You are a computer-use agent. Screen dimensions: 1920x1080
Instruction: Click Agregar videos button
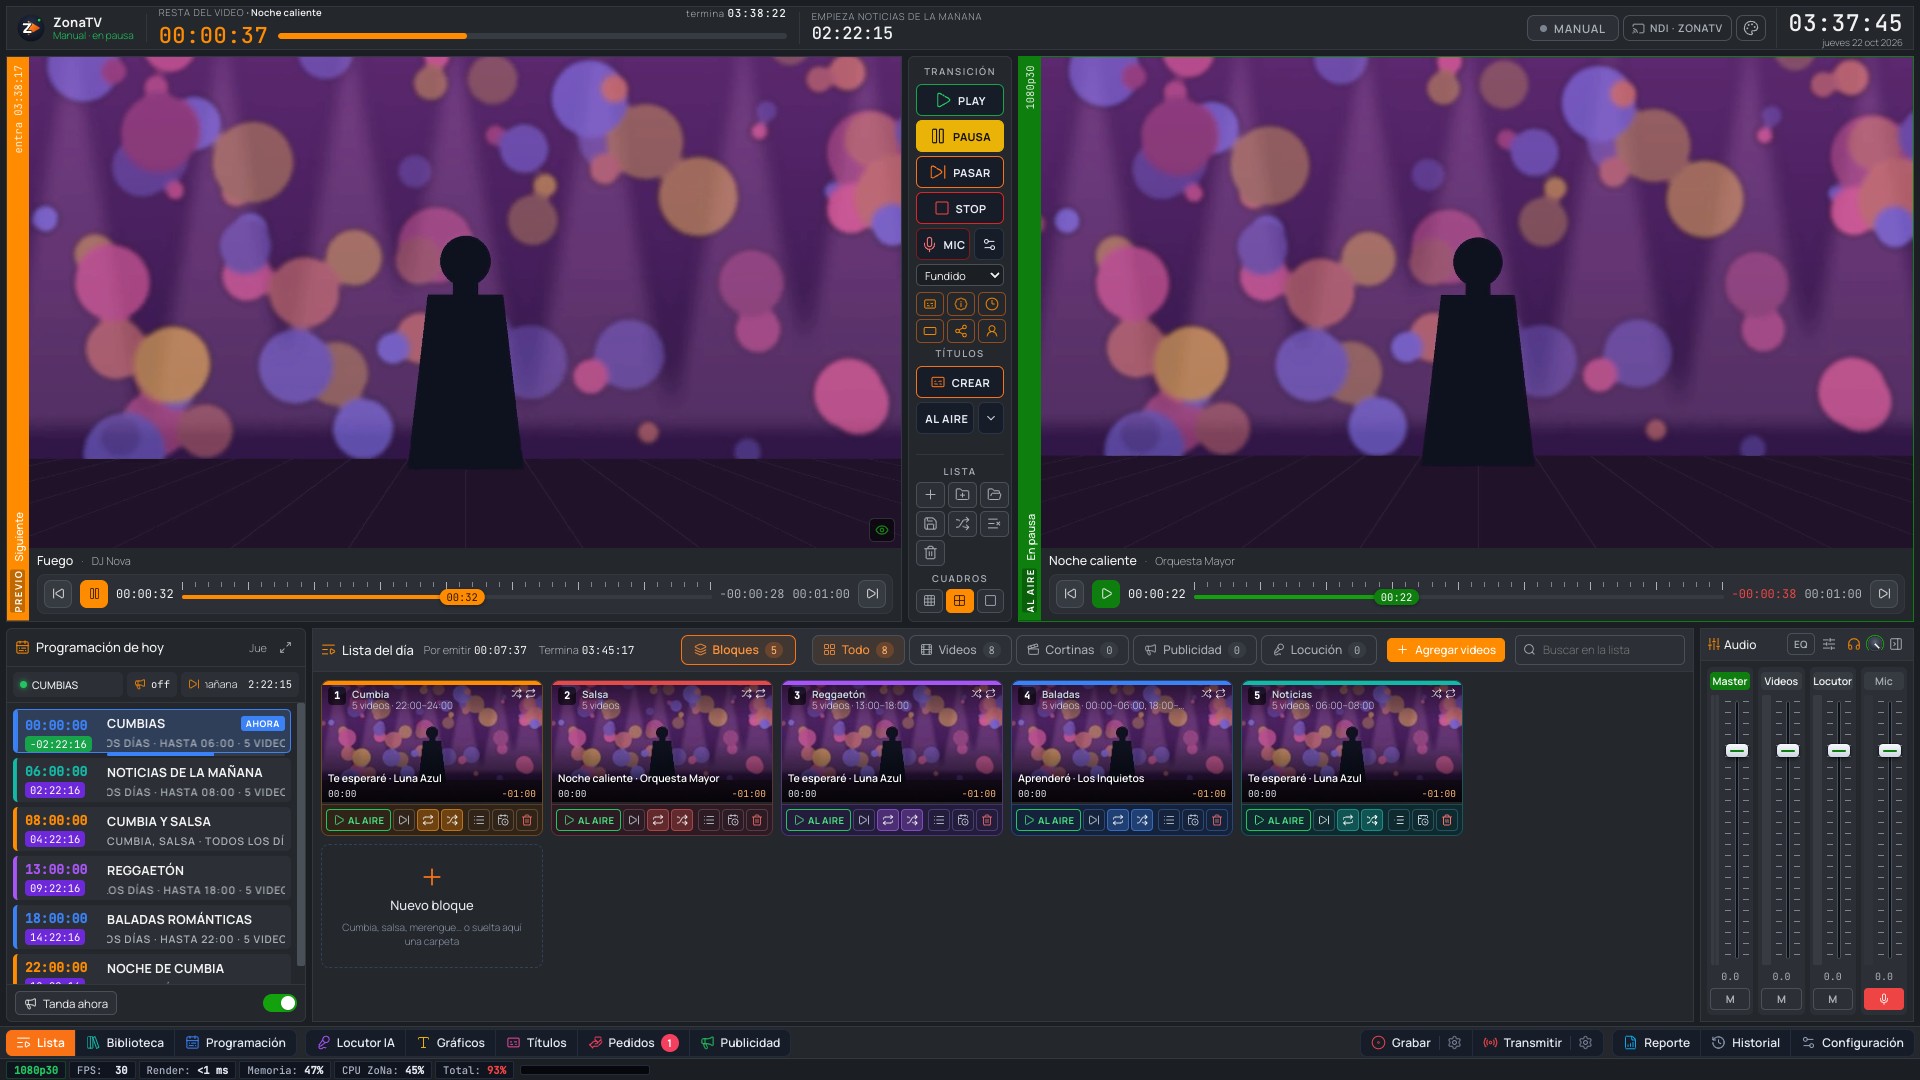click(x=1446, y=650)
